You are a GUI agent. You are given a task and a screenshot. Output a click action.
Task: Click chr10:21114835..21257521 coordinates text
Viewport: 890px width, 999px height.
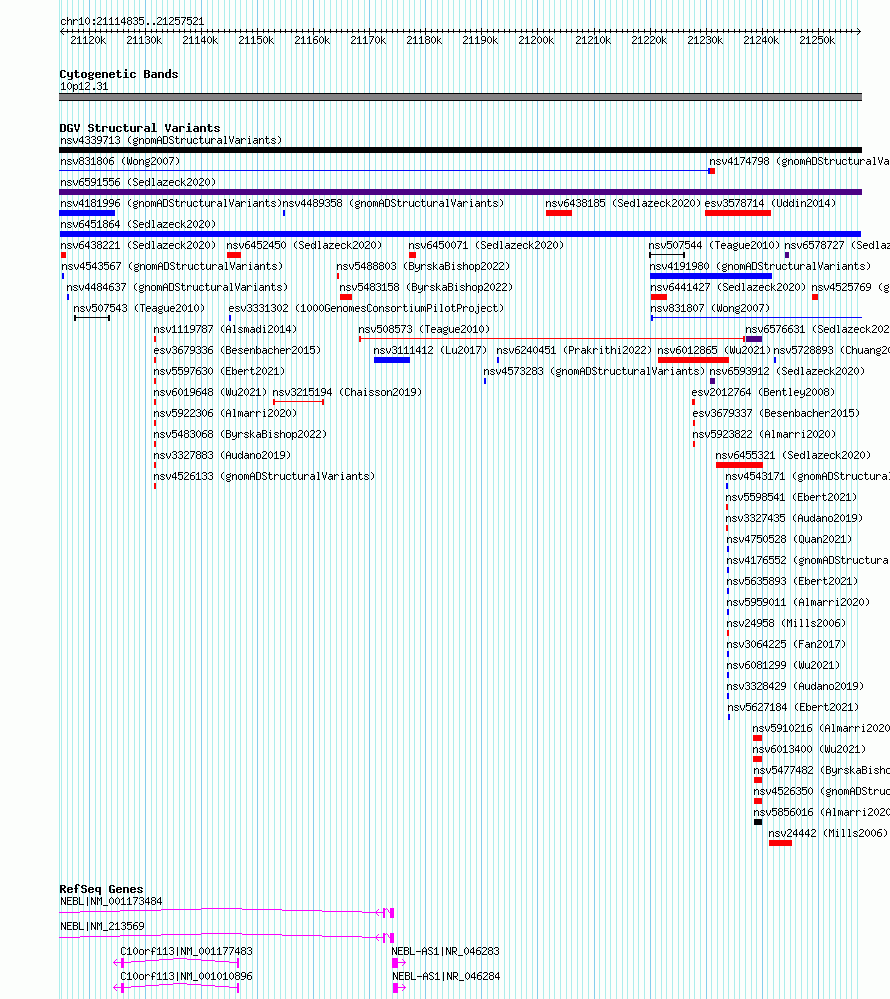click(132, 21)
